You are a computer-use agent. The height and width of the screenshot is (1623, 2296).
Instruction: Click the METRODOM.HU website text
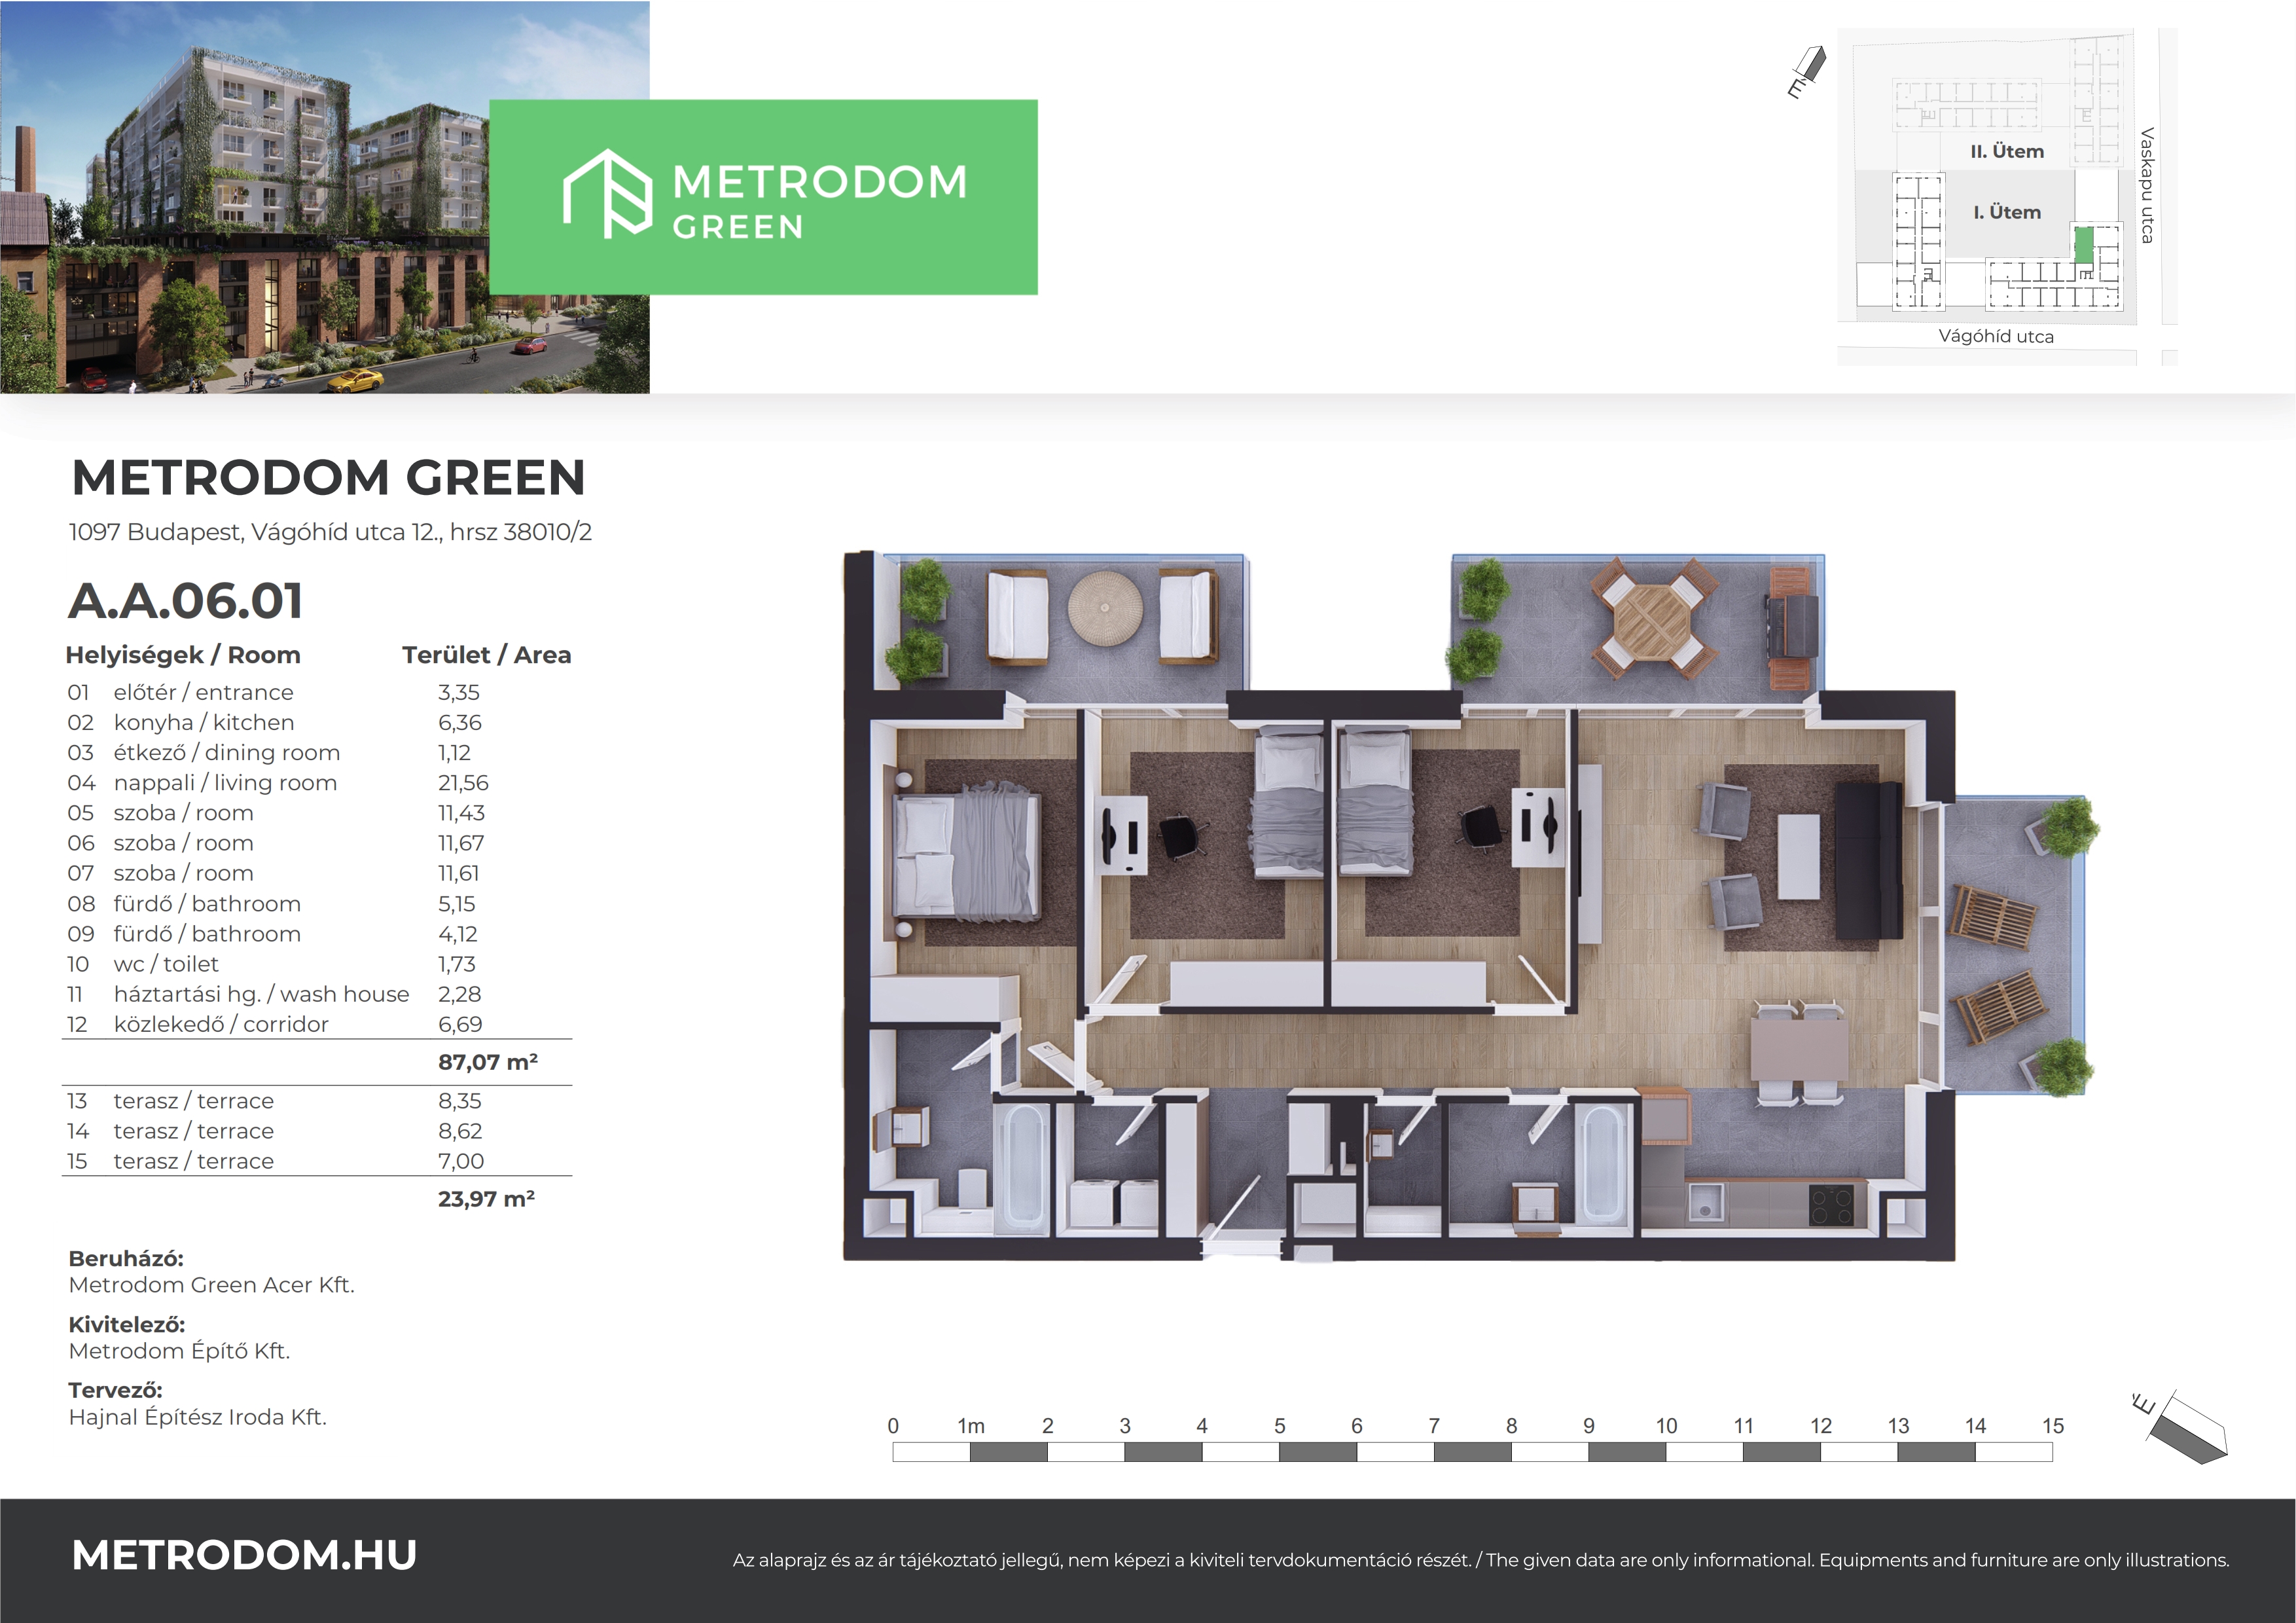tap(244, 1555)
